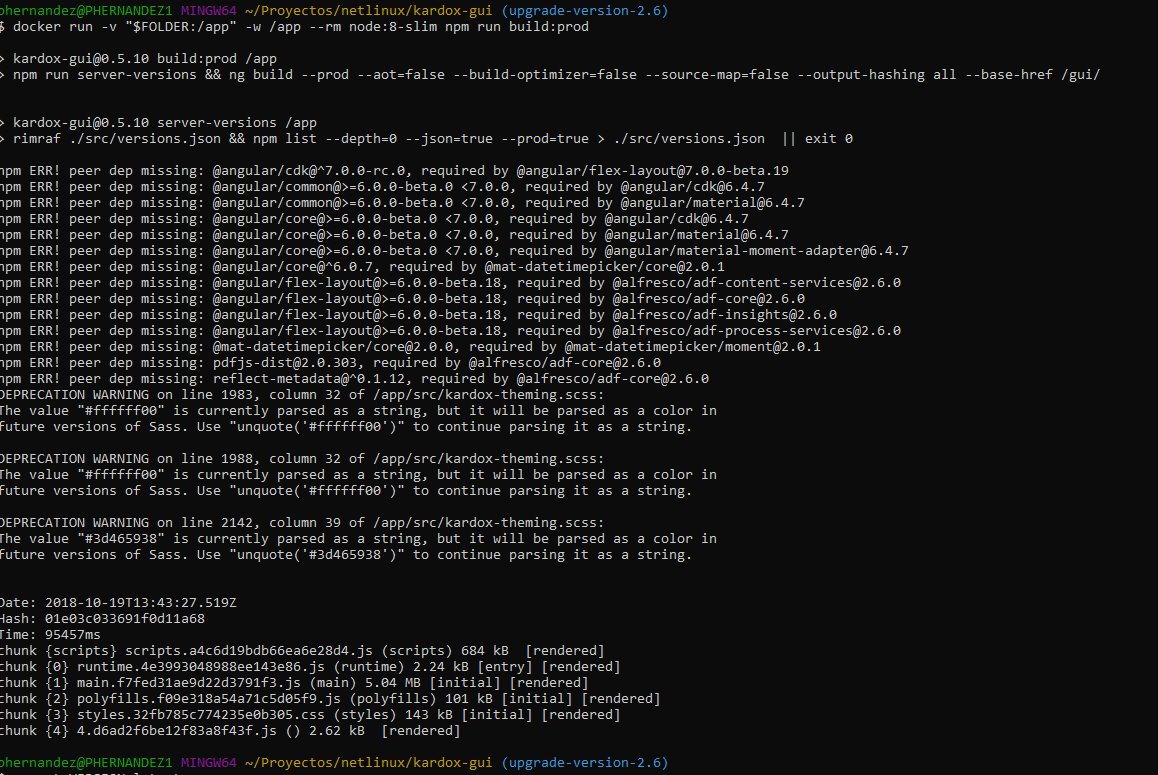The image size is (1158, 775).
Task: Click the deprecation warning header for line 1983
Action: (302, 395)
